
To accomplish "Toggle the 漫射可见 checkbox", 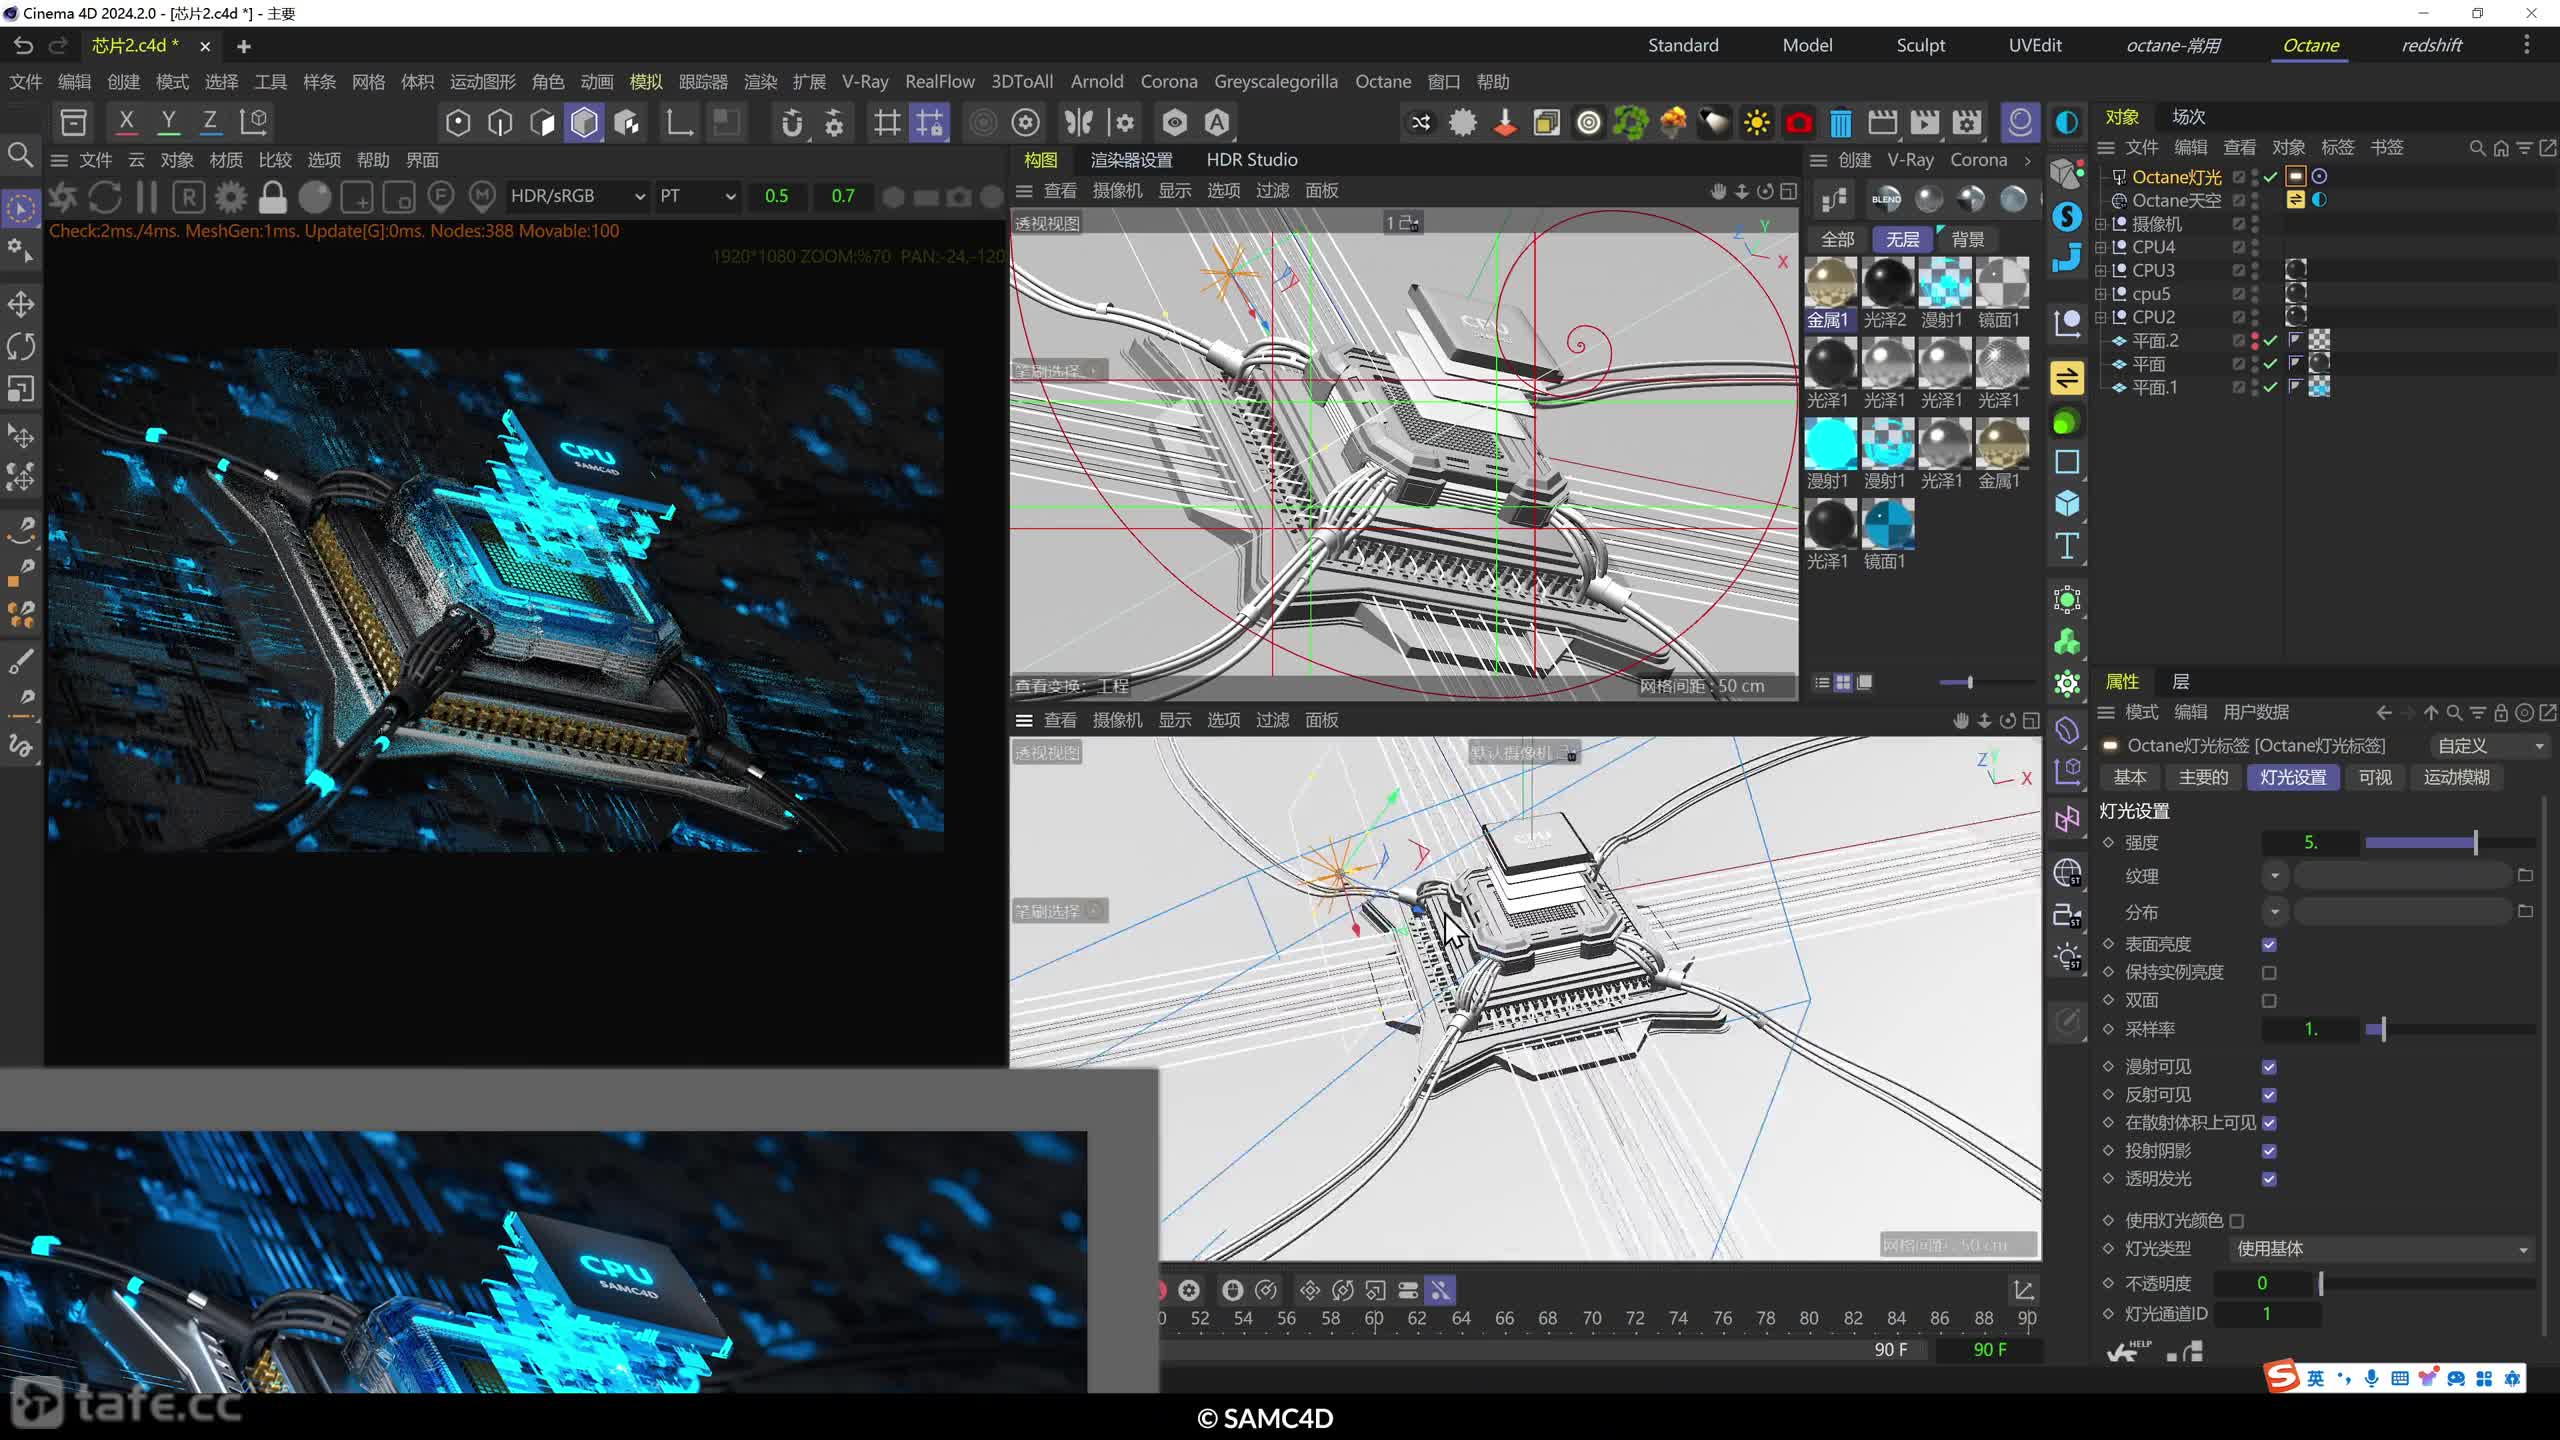I will (x=2269, y=1067).
